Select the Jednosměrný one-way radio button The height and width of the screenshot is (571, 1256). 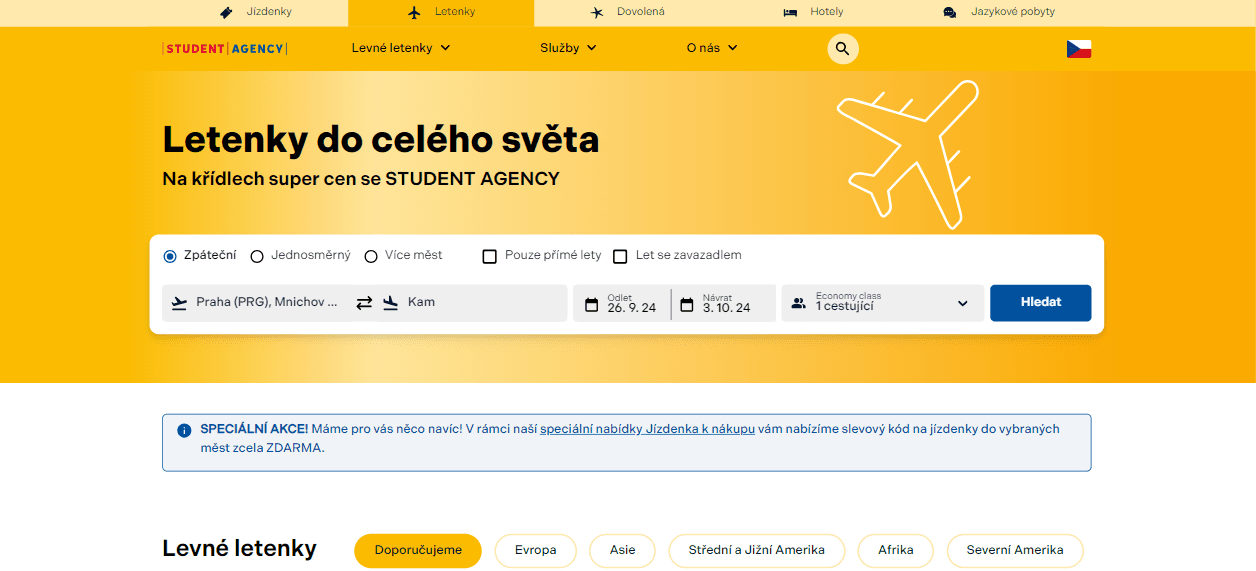click(257, 256)
